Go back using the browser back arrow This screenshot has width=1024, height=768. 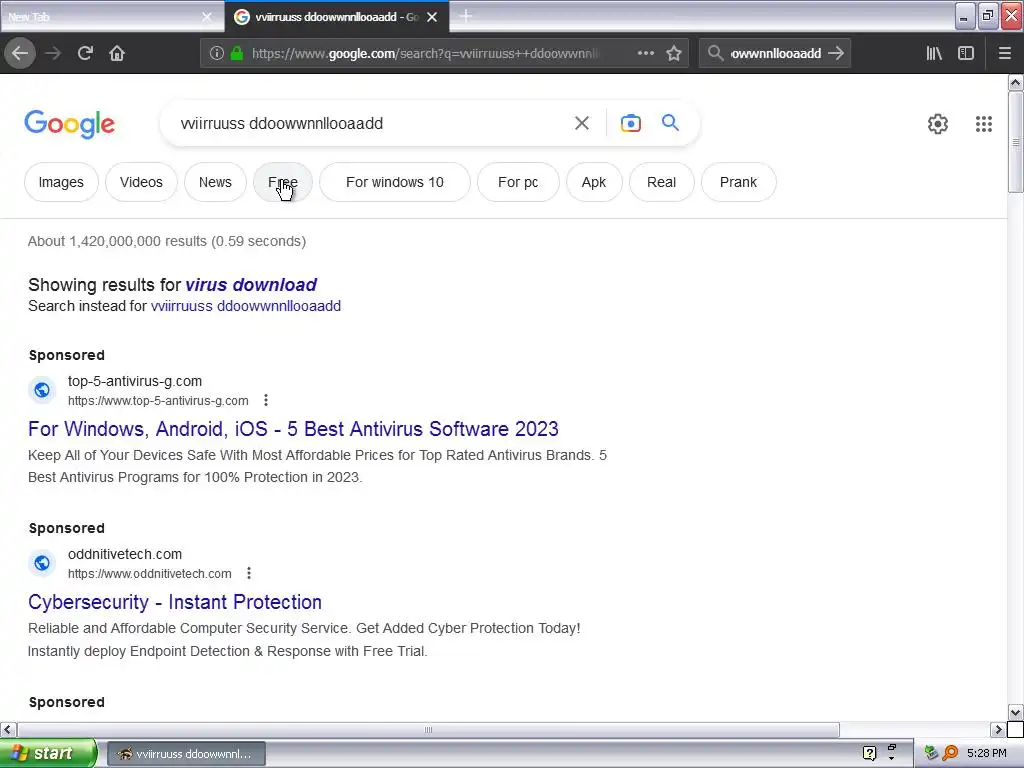coord(20,53)
